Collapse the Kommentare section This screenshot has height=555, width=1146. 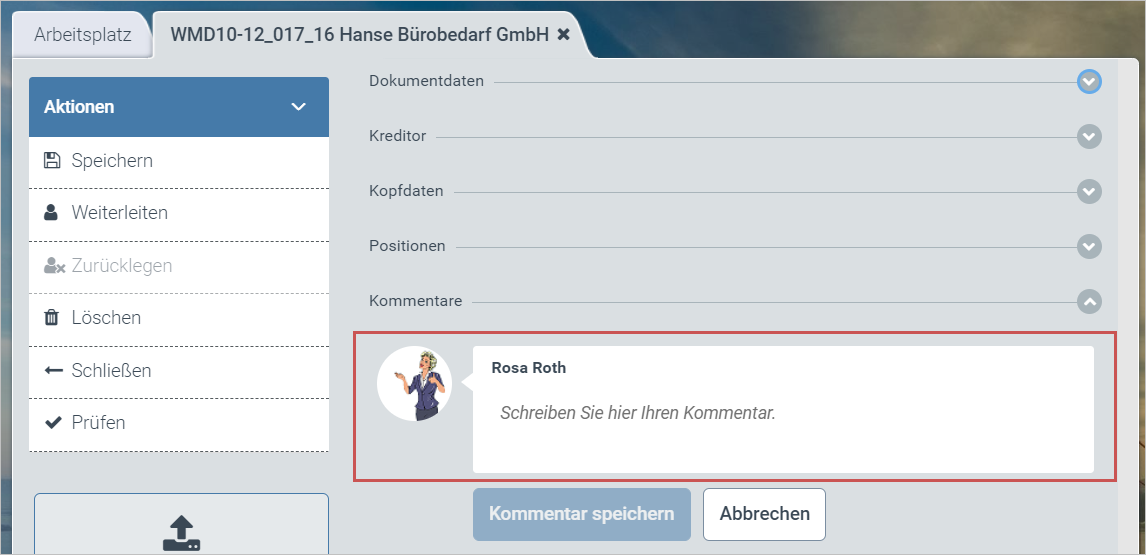pyautogui.click(x=1089, y=301)
